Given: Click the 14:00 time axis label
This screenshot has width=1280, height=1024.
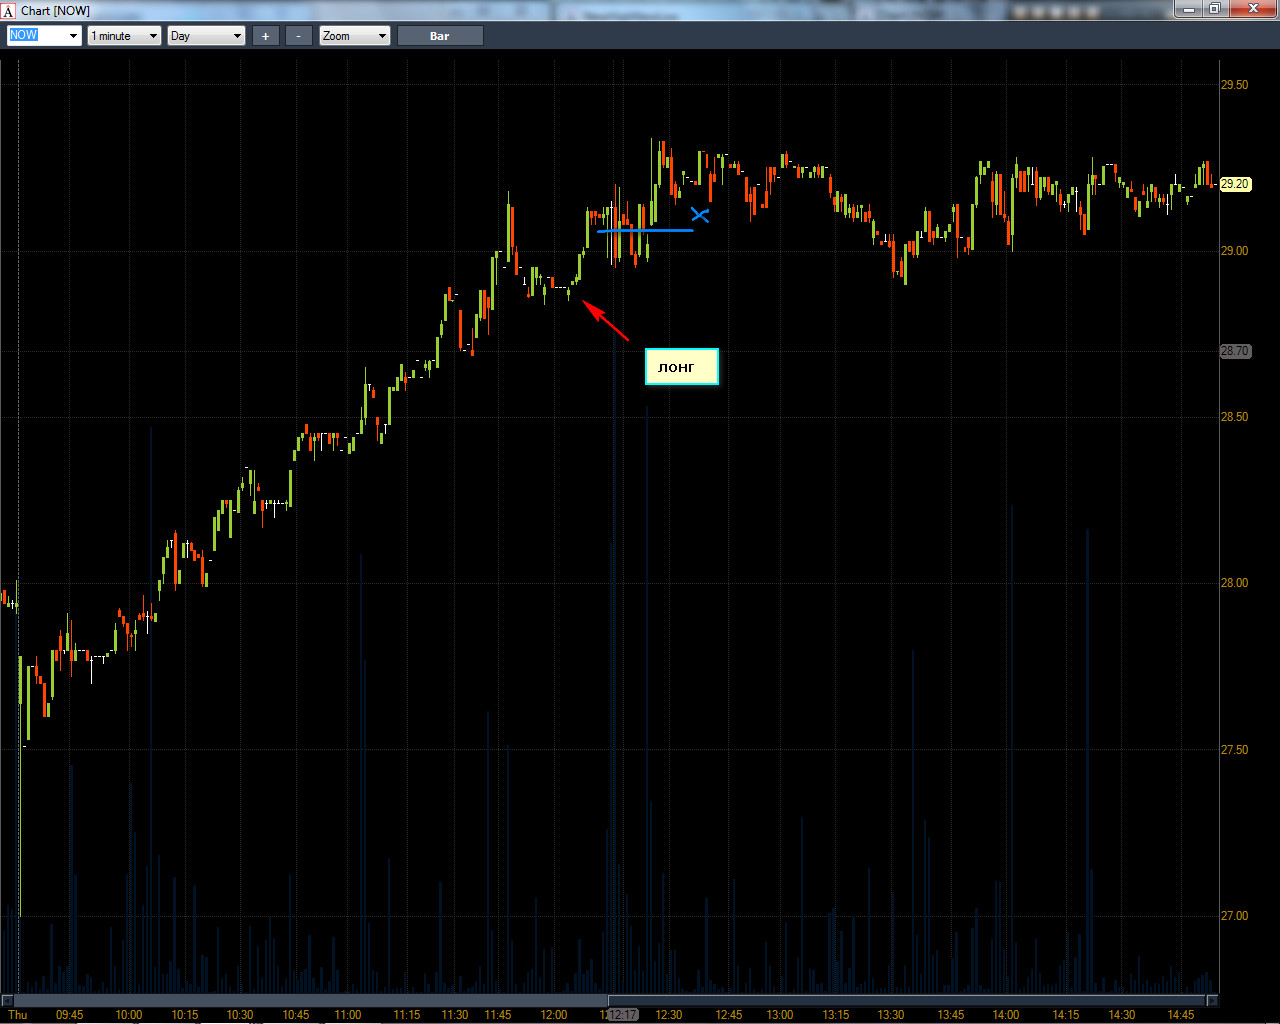Looking at the screenshot, I should click(x=1006, y=1015).
